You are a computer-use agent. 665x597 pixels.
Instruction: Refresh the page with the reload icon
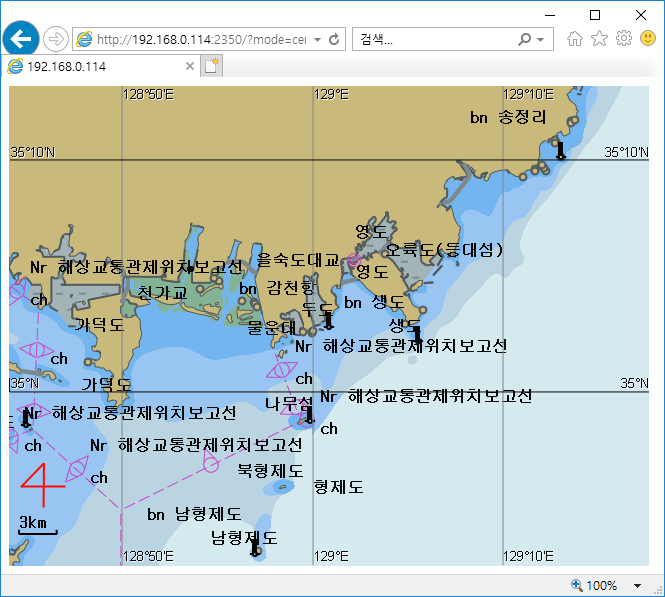click(x=334, y=40)
